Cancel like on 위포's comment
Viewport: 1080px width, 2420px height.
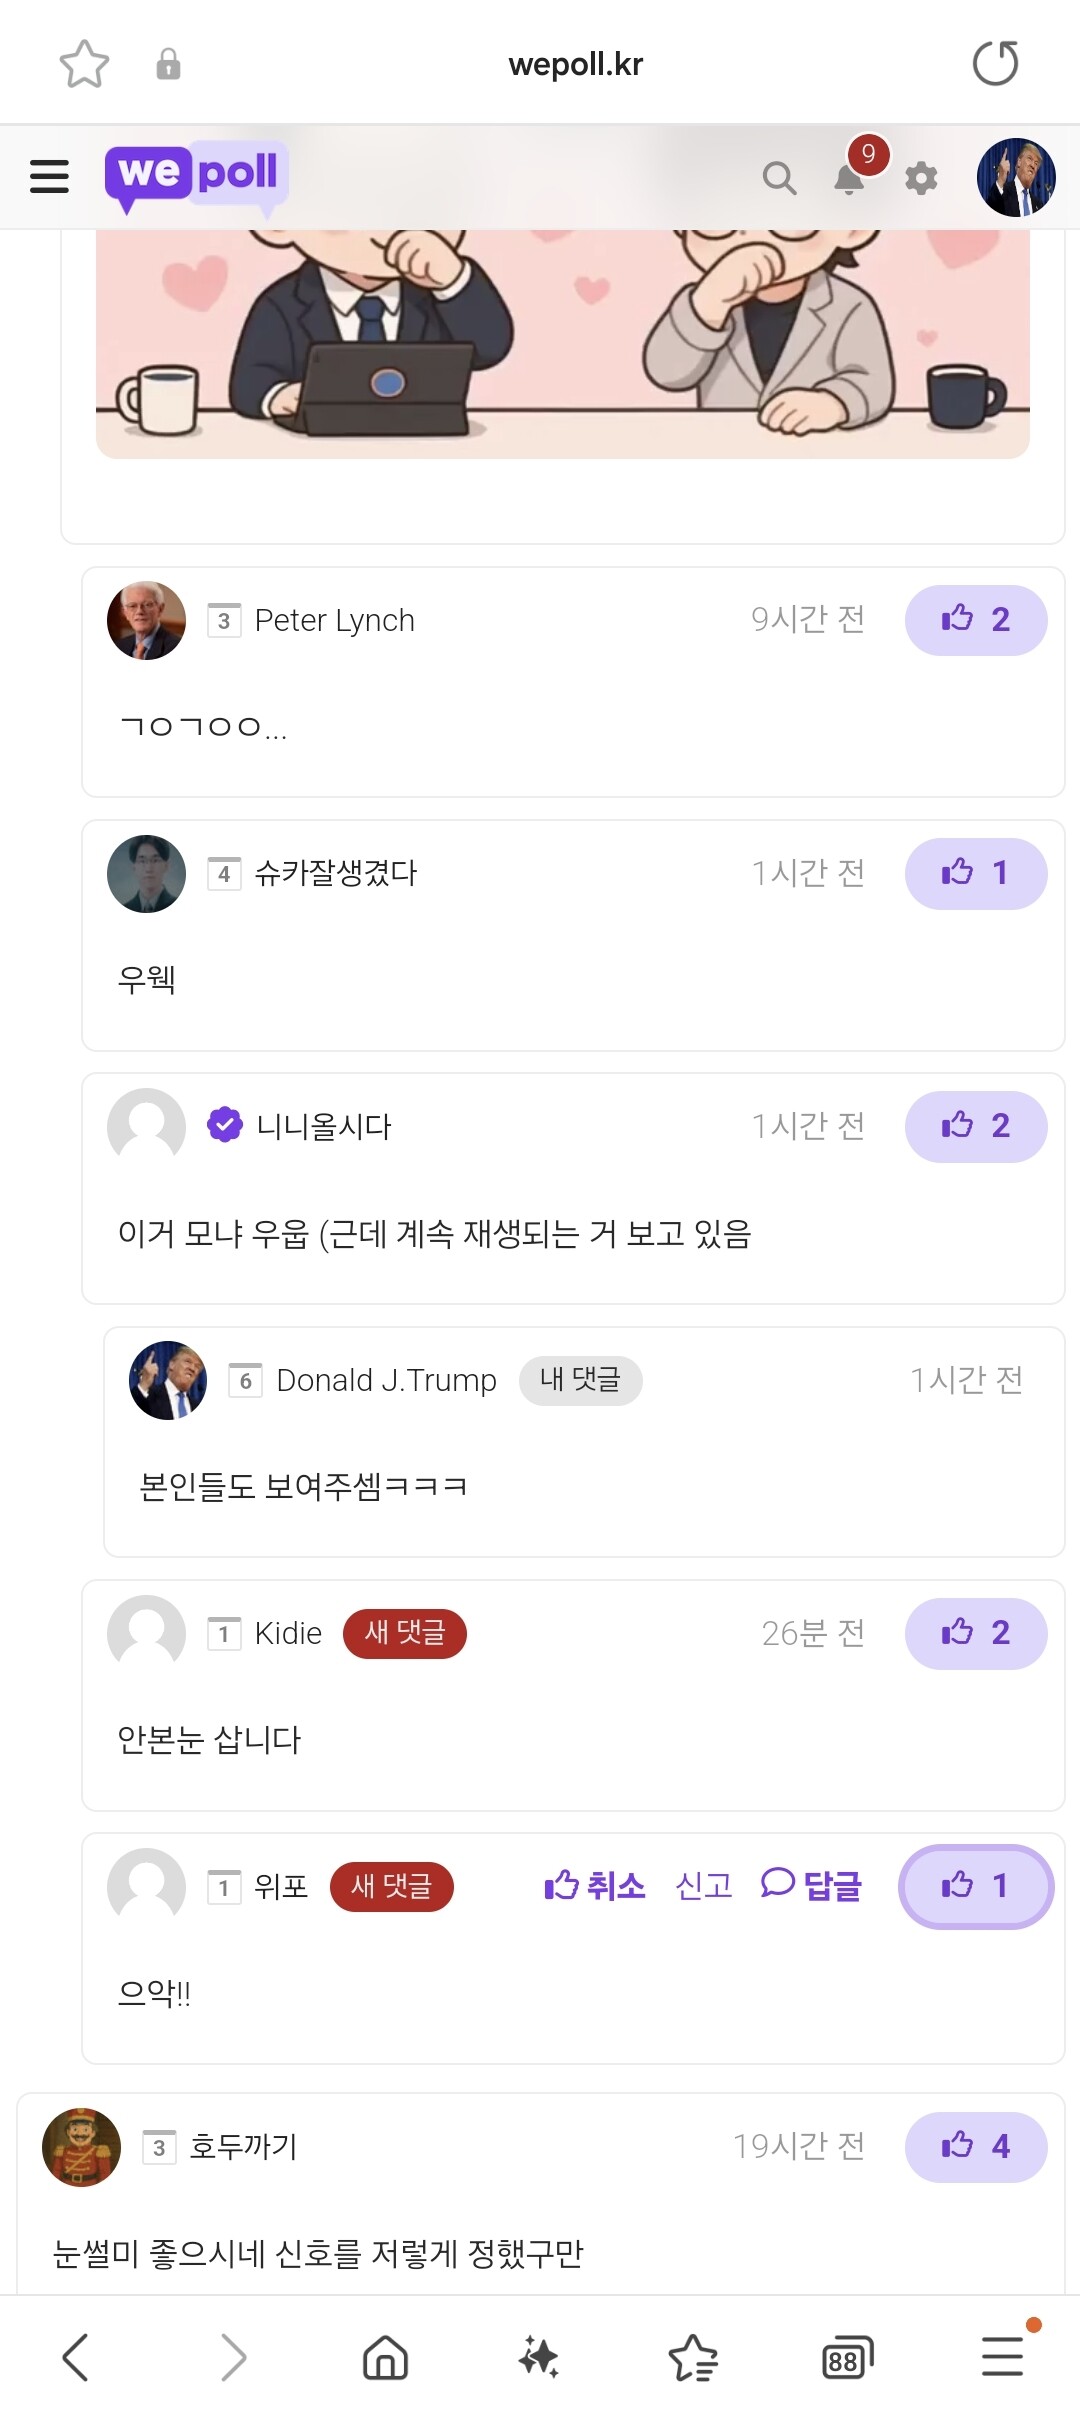click(595, 1886)
